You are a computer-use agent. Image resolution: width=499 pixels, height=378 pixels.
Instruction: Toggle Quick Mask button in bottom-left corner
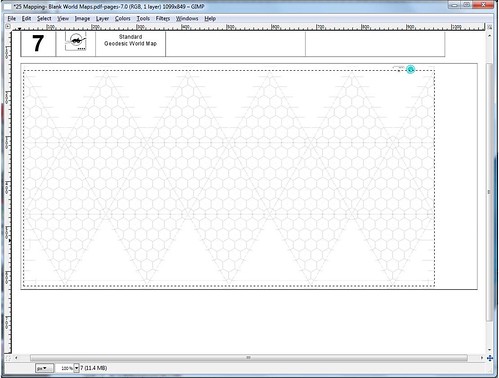tap(8, 358)
